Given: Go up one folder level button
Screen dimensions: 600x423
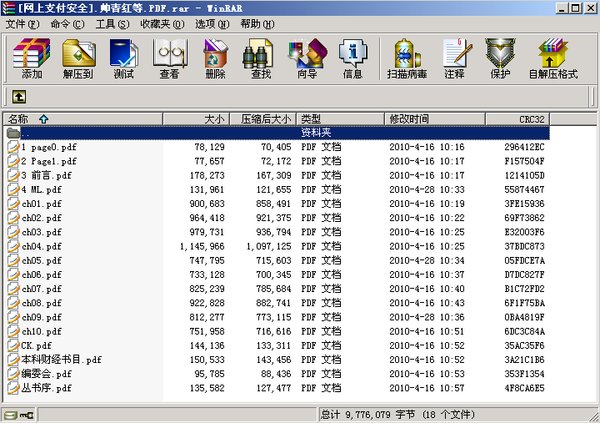Looking at the screenshot, I should tap(18, 97).
